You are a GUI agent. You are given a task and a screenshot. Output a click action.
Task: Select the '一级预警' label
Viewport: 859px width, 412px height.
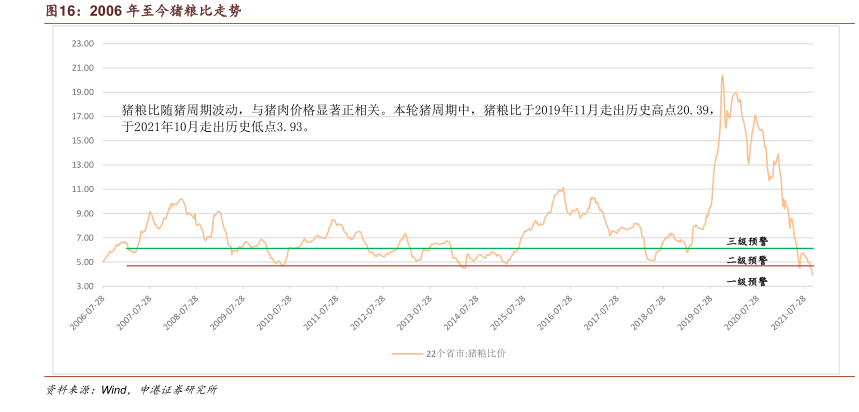tap(746, 282)
